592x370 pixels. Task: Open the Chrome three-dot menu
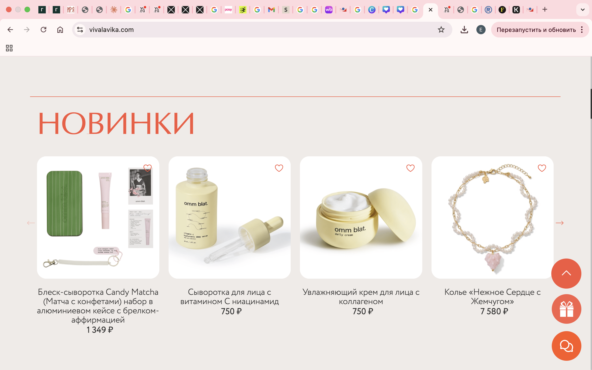(x=582, y=29)
